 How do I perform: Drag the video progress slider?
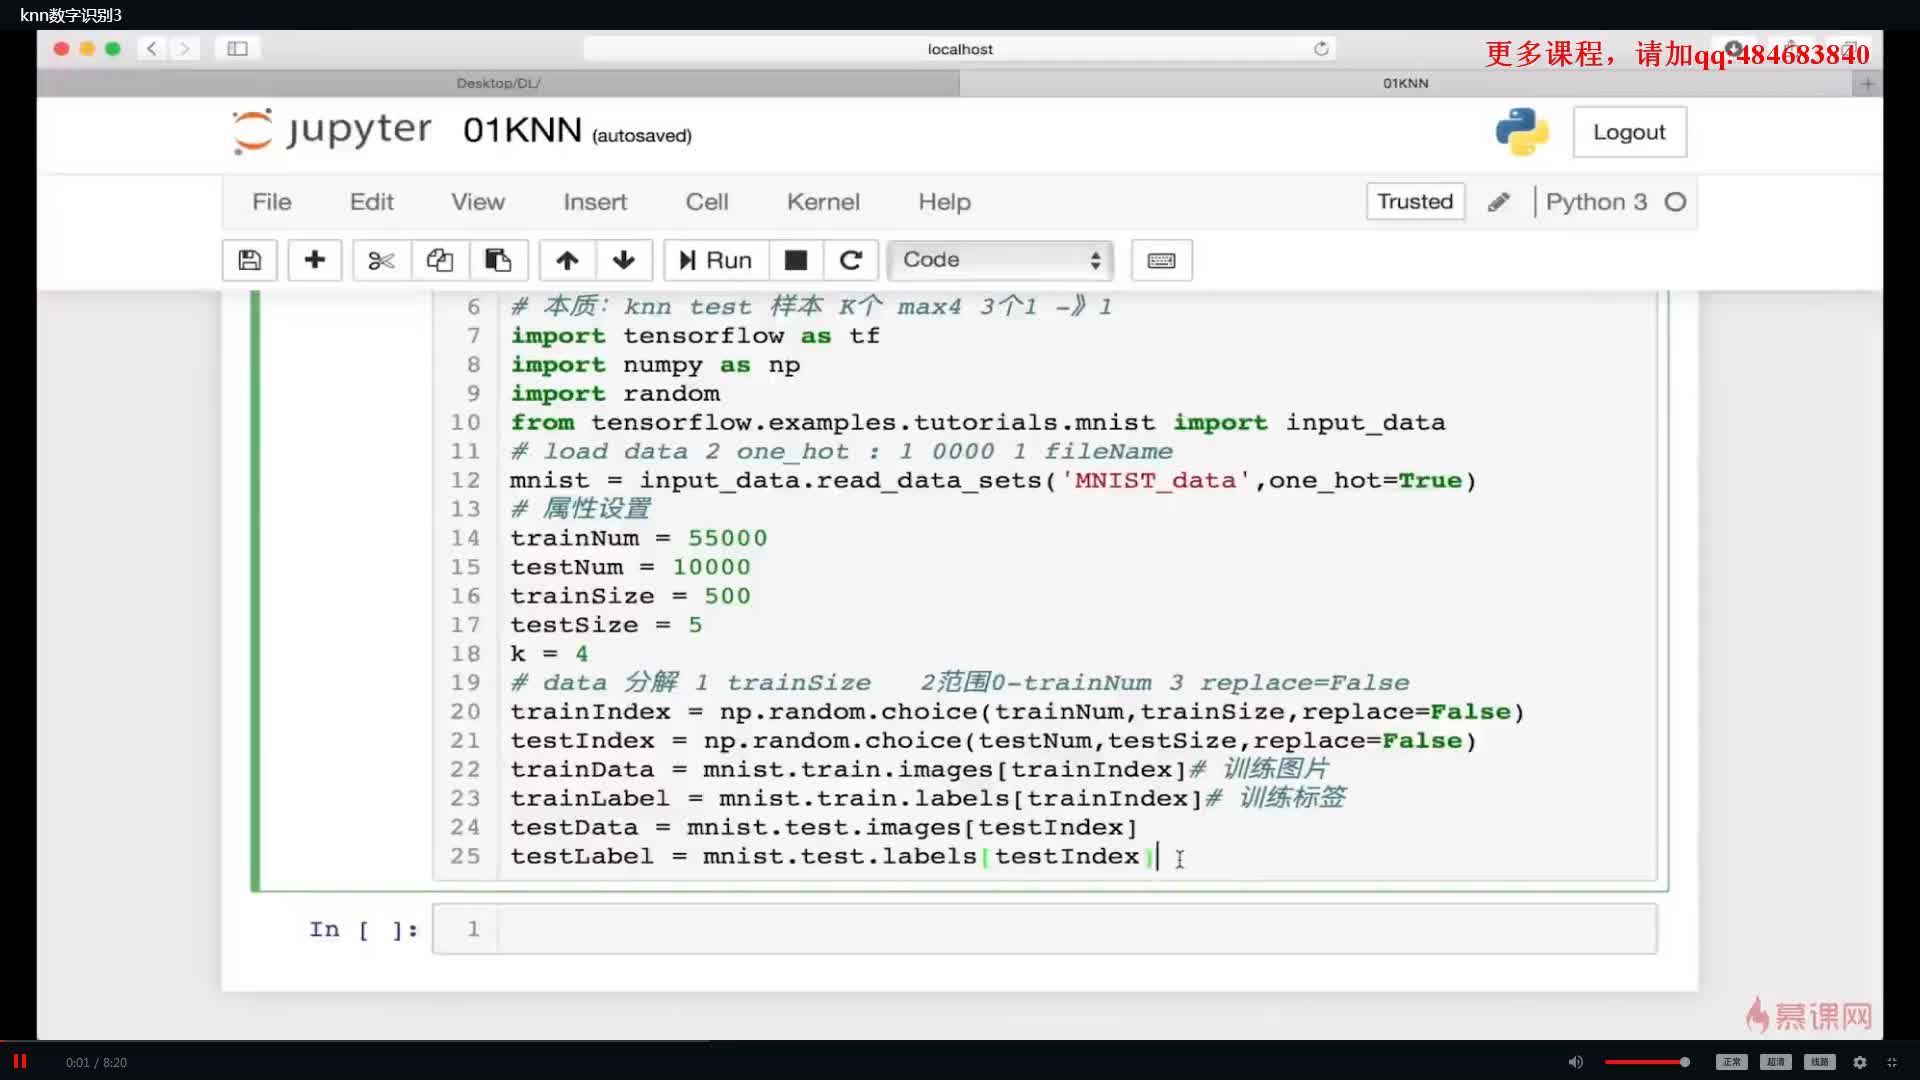(1685, 1062)
